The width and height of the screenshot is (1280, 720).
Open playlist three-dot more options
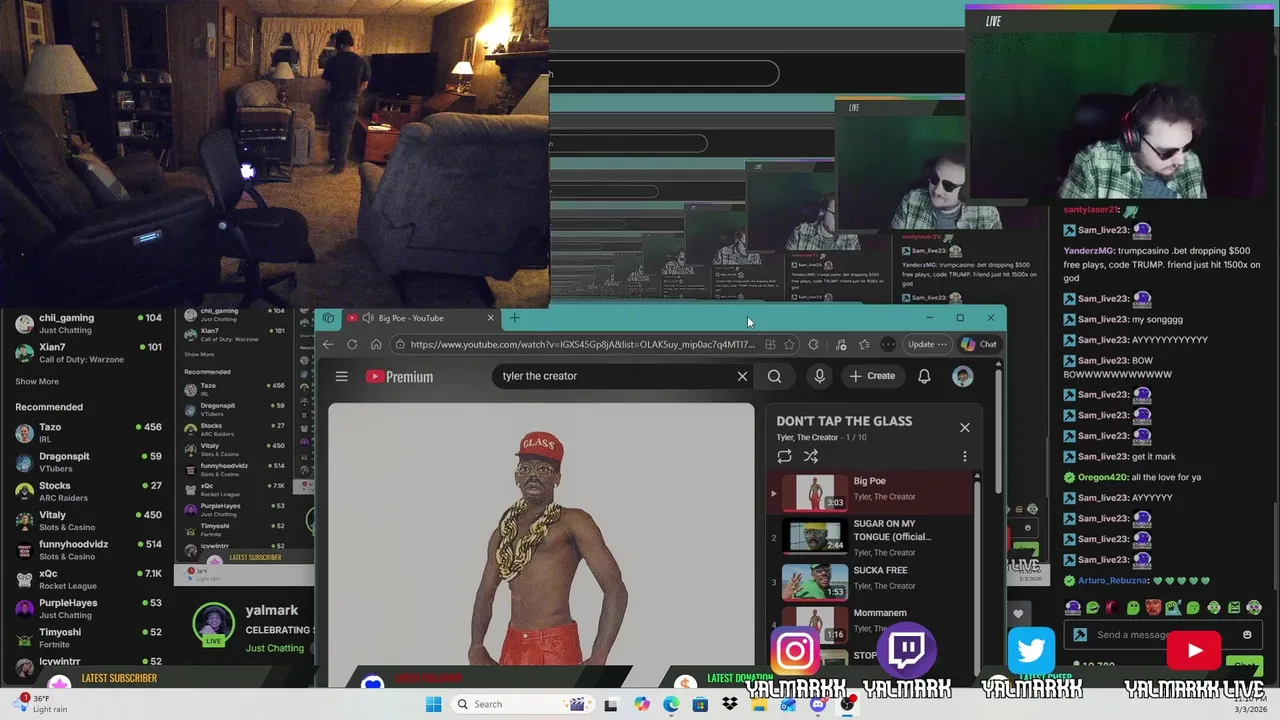tap(965, 456)
